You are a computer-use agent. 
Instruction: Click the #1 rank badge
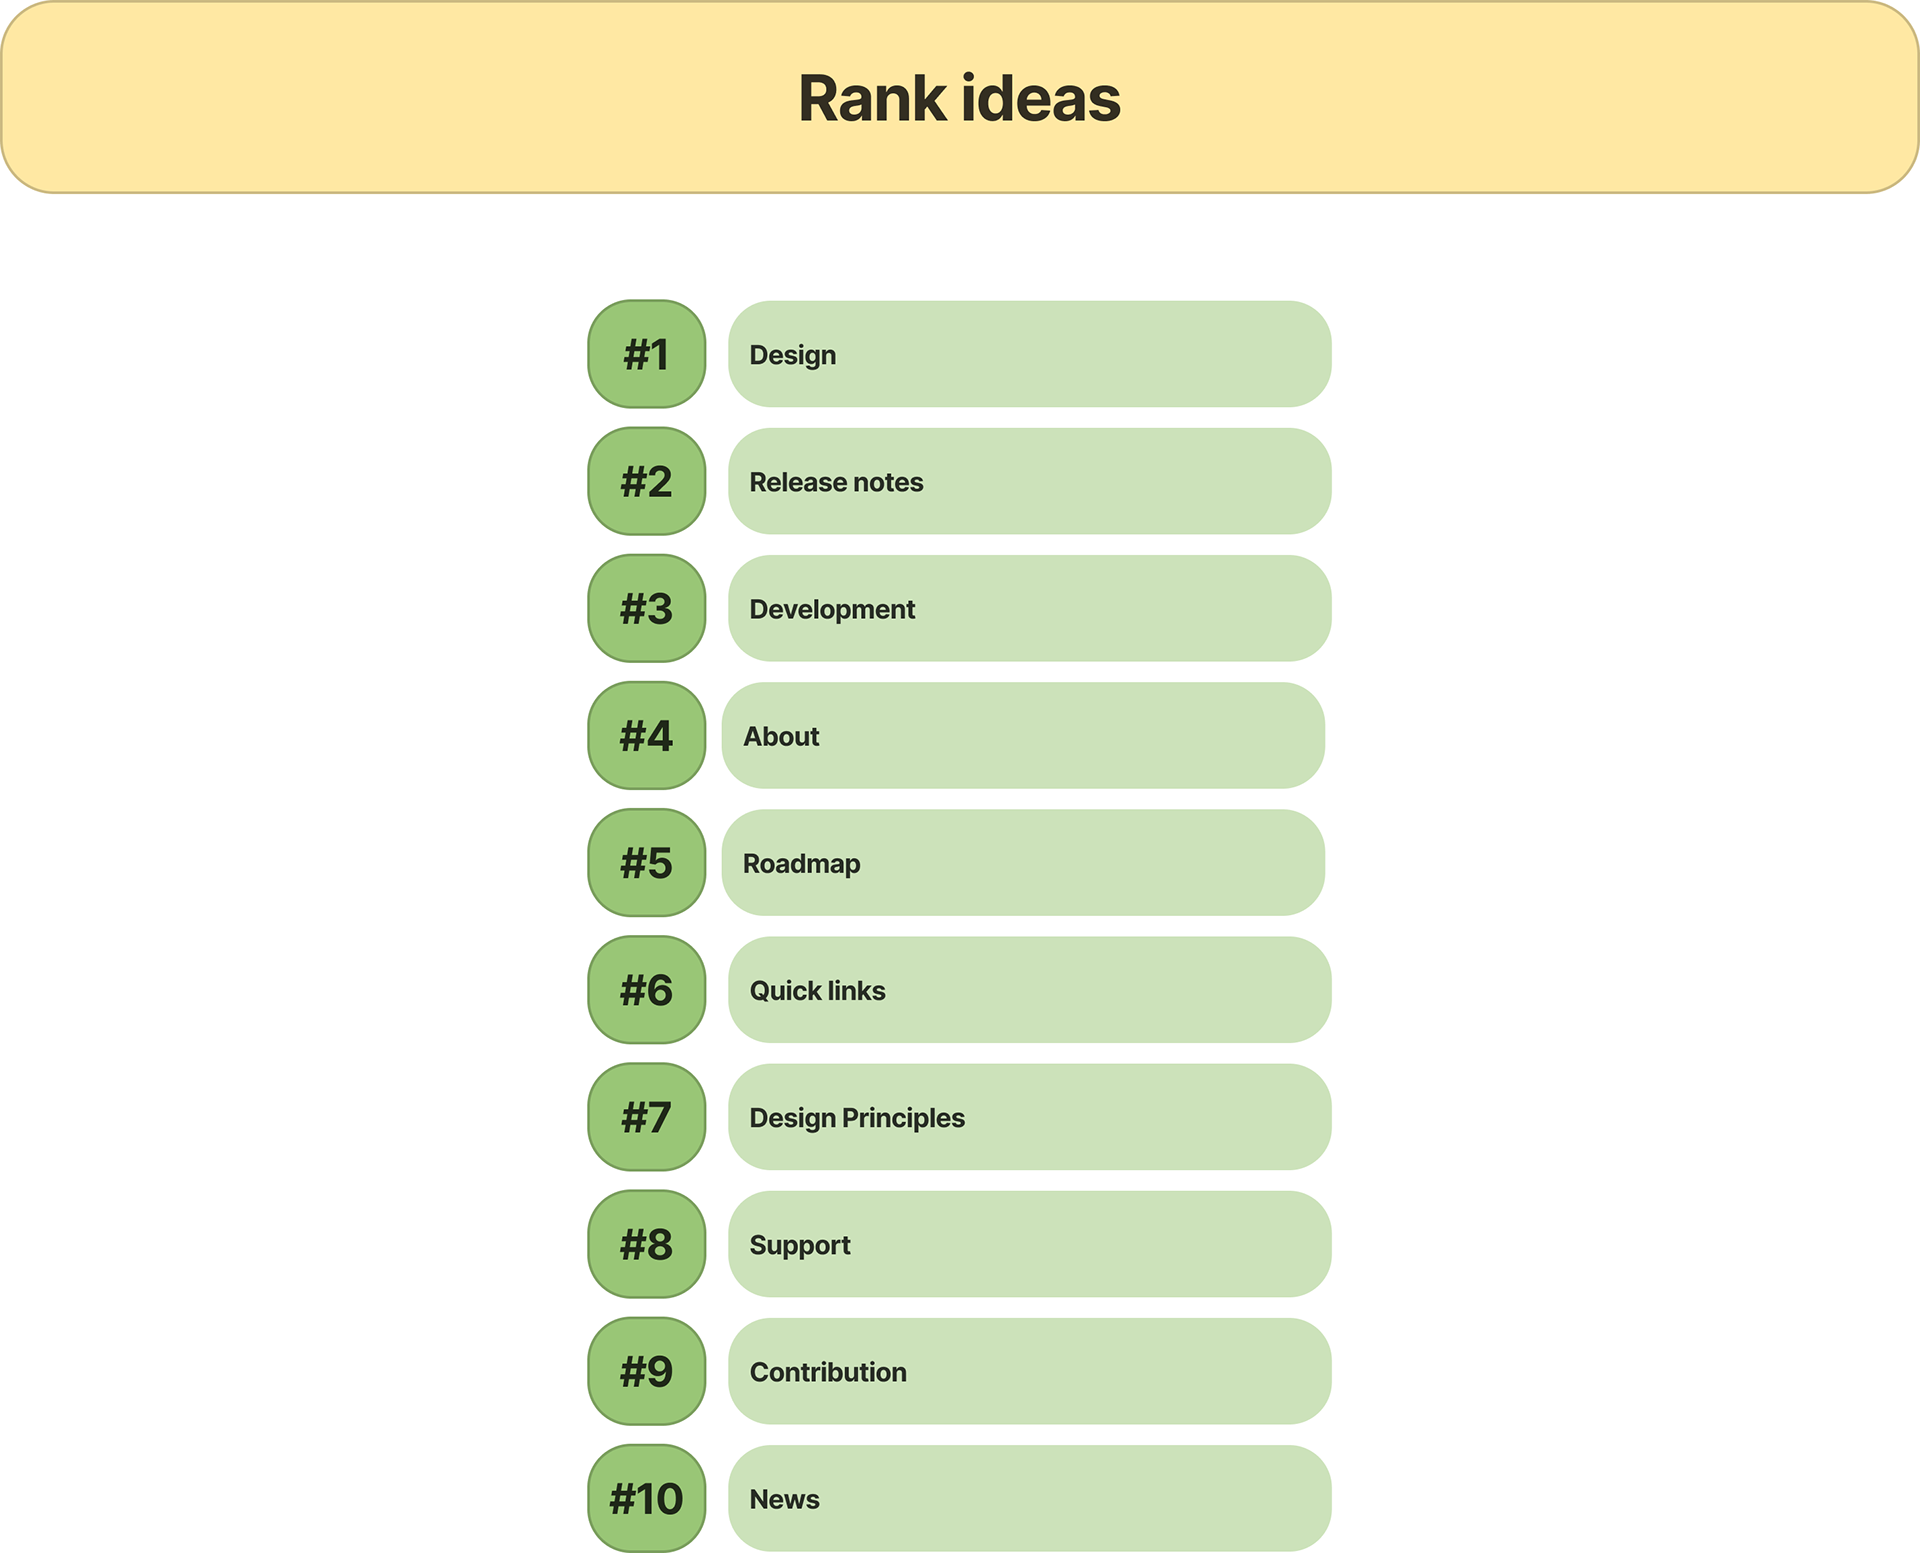(x=647, y=354)
